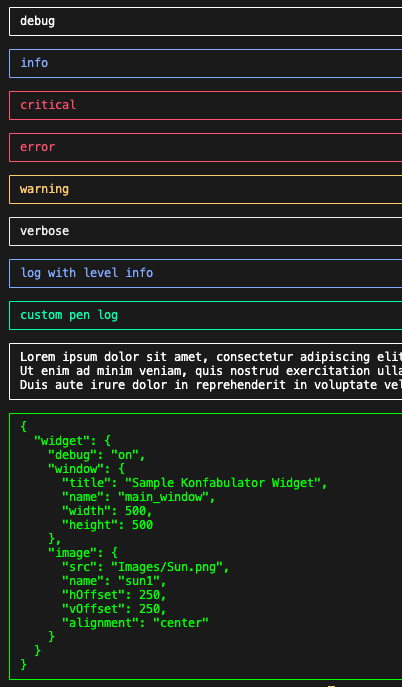The image size is (402, 687).
Task: Select the "error" log message
Action: coord(205,148)
